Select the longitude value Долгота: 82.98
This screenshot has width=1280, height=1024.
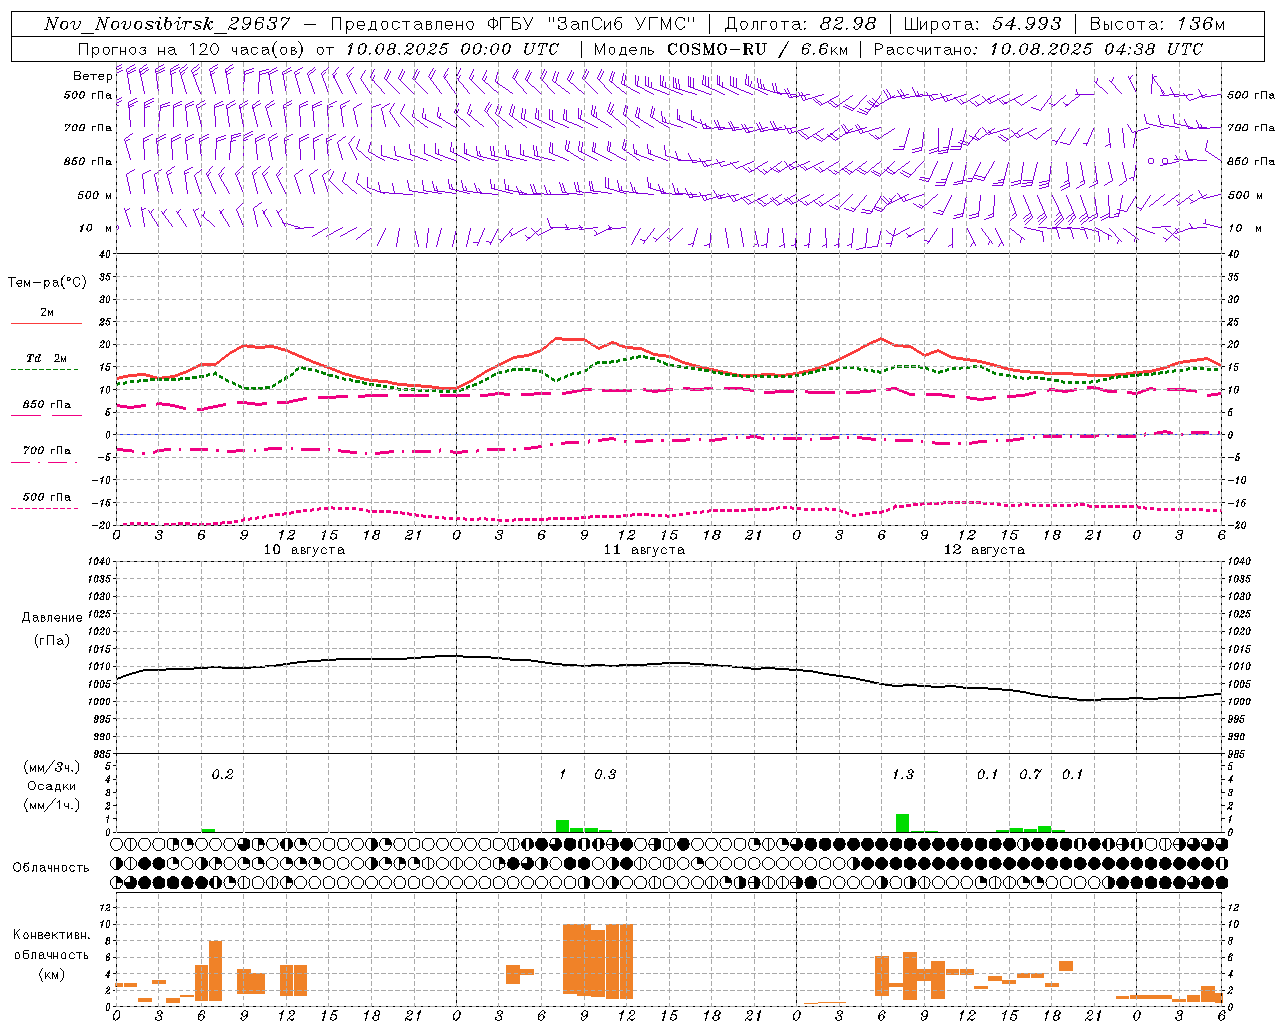pyautogui.click(x=800, y=24)
